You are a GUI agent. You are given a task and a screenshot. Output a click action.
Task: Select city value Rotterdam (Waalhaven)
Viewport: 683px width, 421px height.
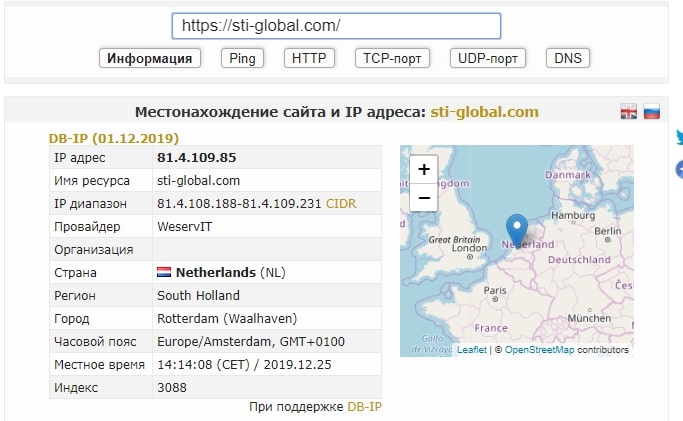[227, 319]
